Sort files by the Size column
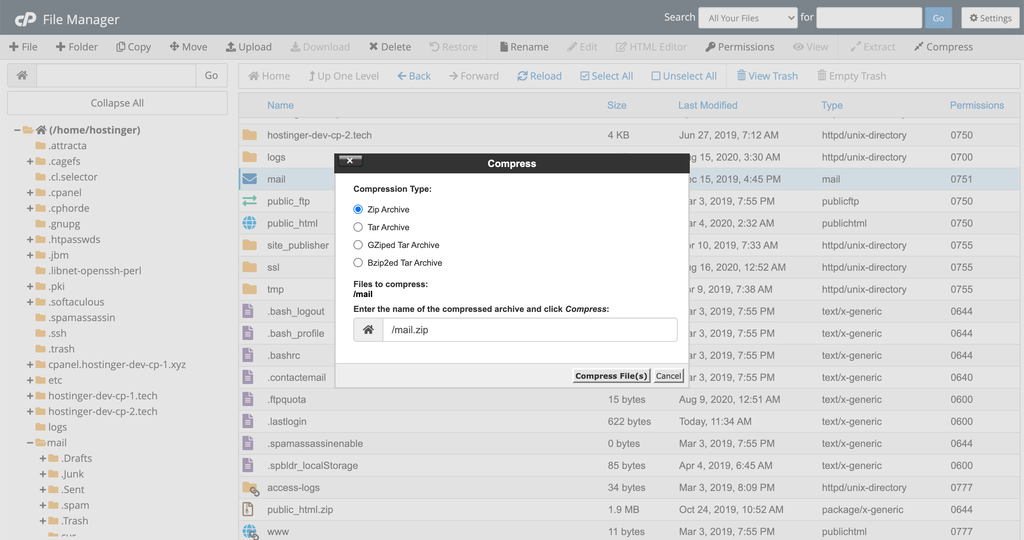 point(616,105)
